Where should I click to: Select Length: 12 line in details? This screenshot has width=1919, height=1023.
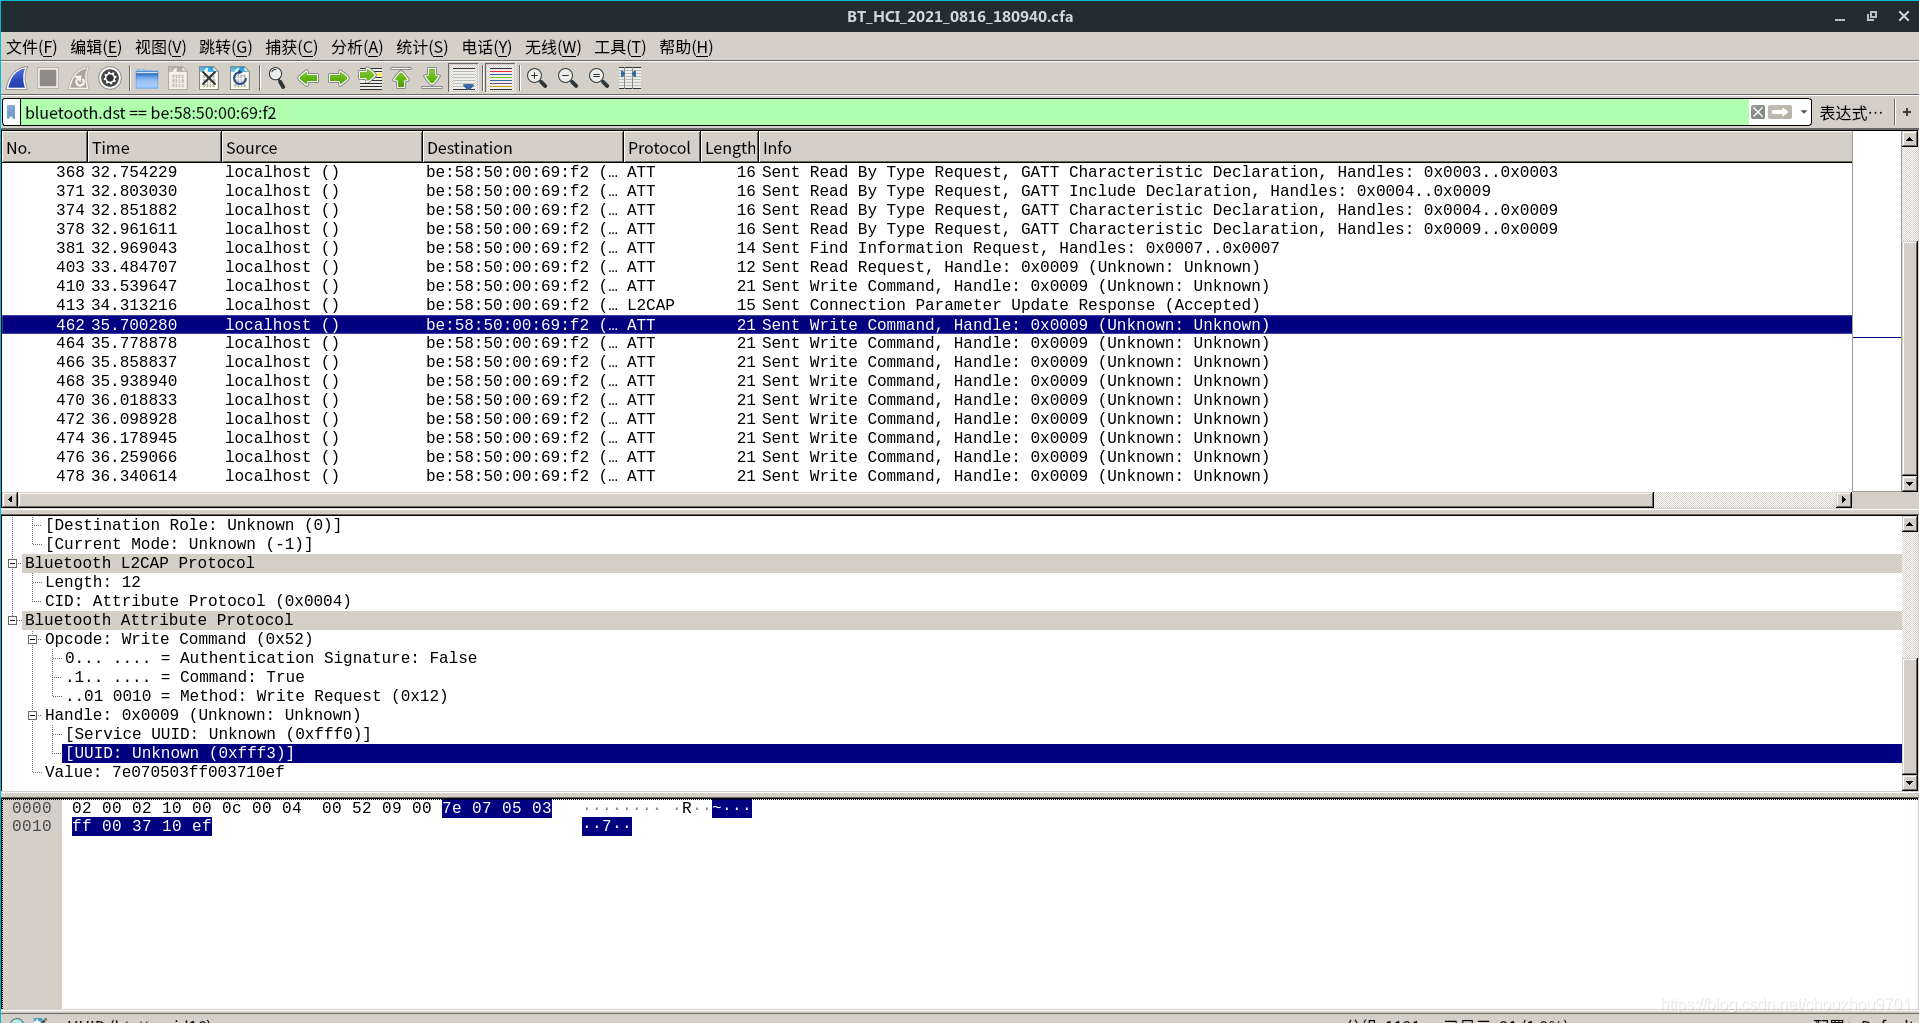click(x=93, y=582)
